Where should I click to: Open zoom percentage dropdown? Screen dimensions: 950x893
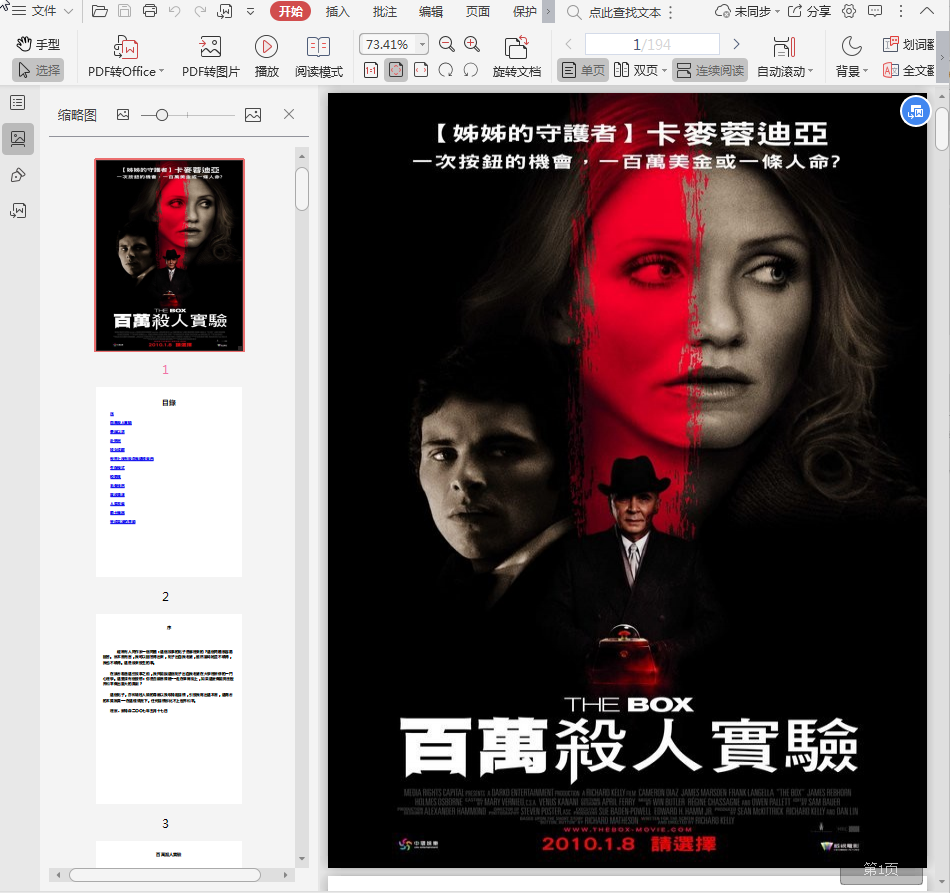(x=423, y=44)
